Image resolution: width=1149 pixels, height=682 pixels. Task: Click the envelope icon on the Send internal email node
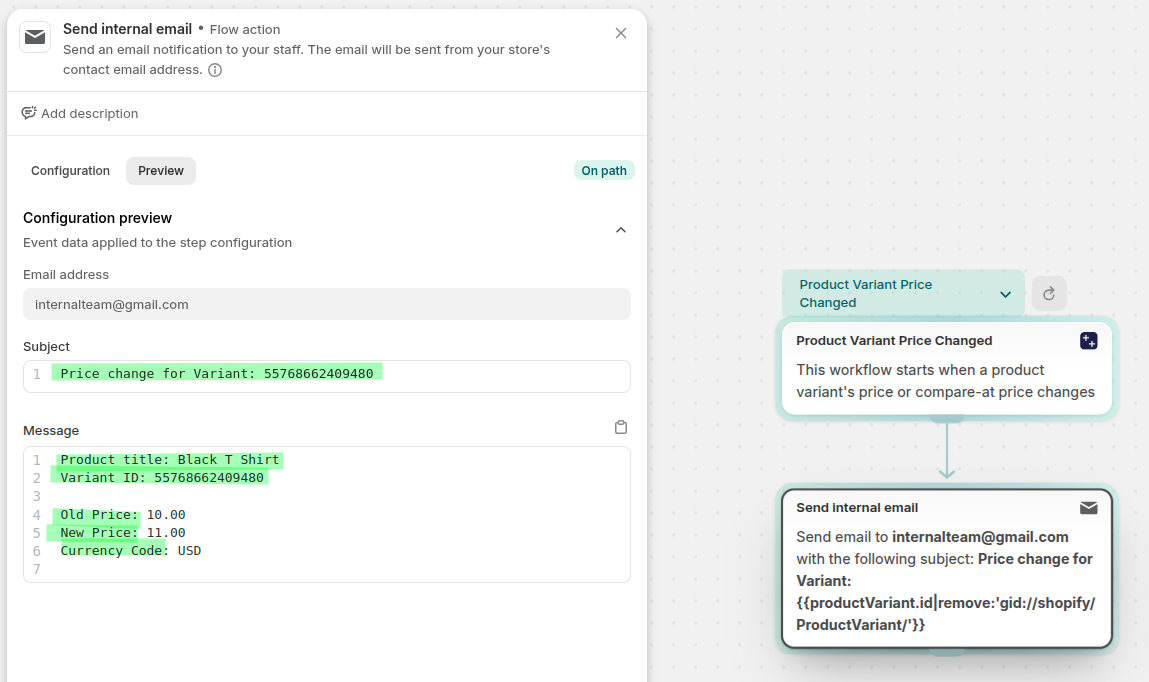[x=1088, y=508]
